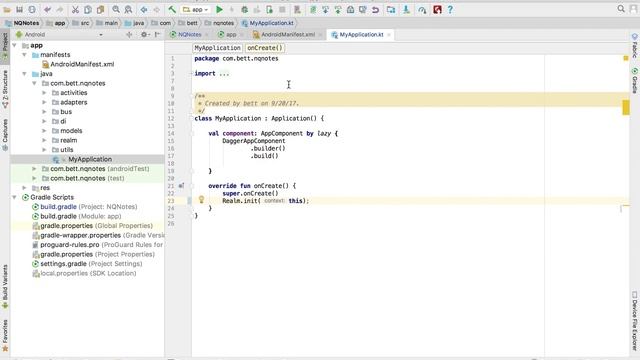This screenshot has width=640, height=360.
Task: Open local.properties (SDK Location)
Action: coord(84,273)
